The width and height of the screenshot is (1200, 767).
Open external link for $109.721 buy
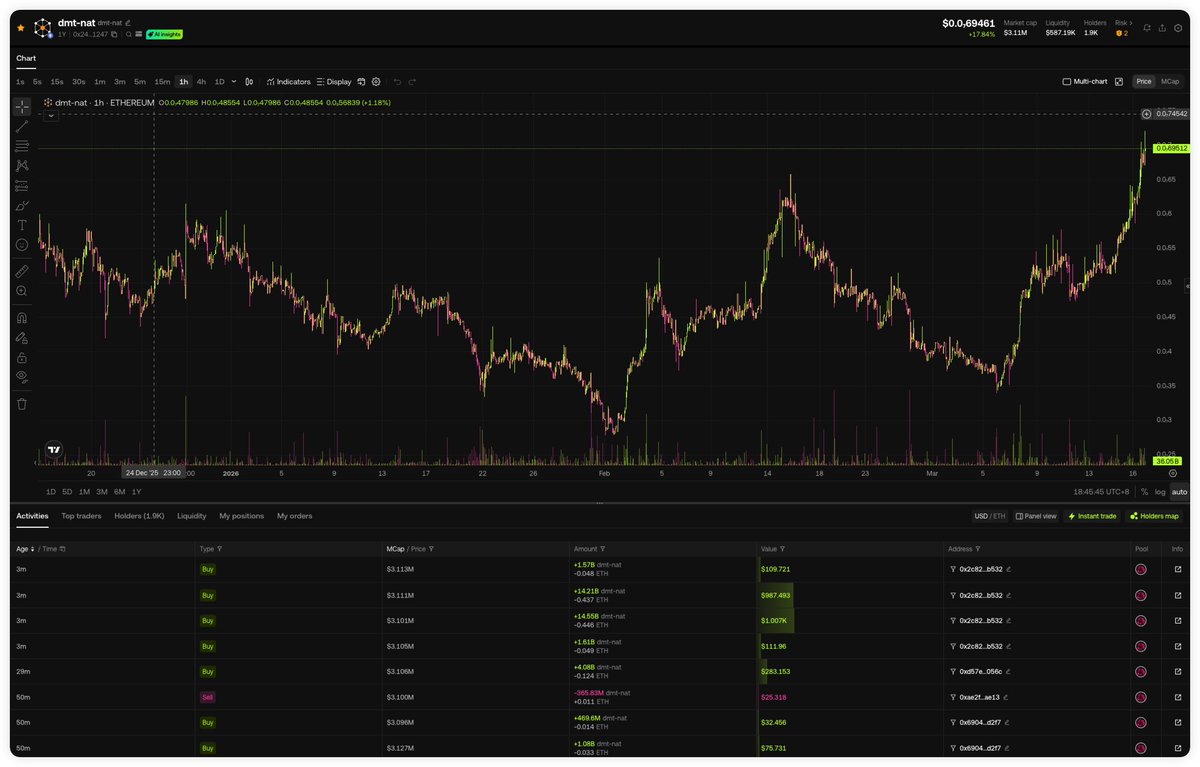[1177, 569]
